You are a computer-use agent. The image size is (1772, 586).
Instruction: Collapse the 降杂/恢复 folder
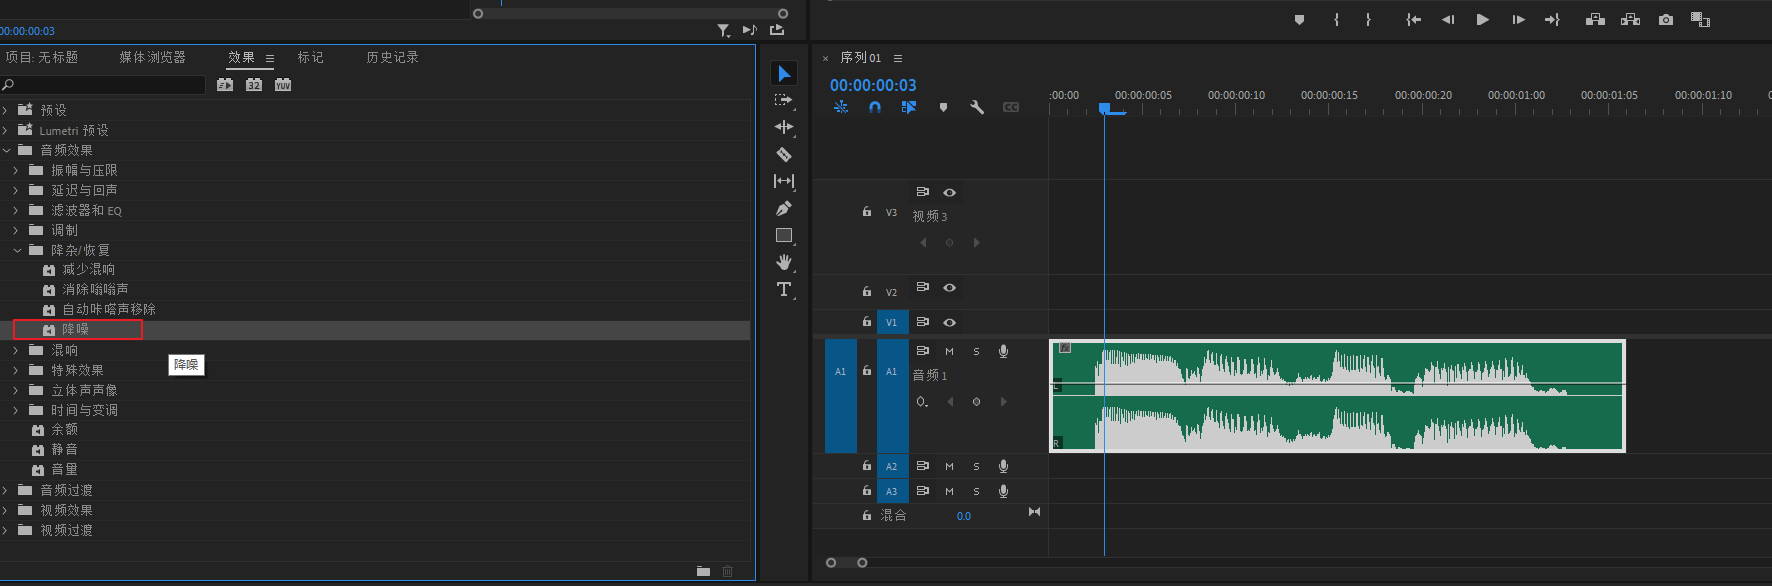[x=17, y=250]
